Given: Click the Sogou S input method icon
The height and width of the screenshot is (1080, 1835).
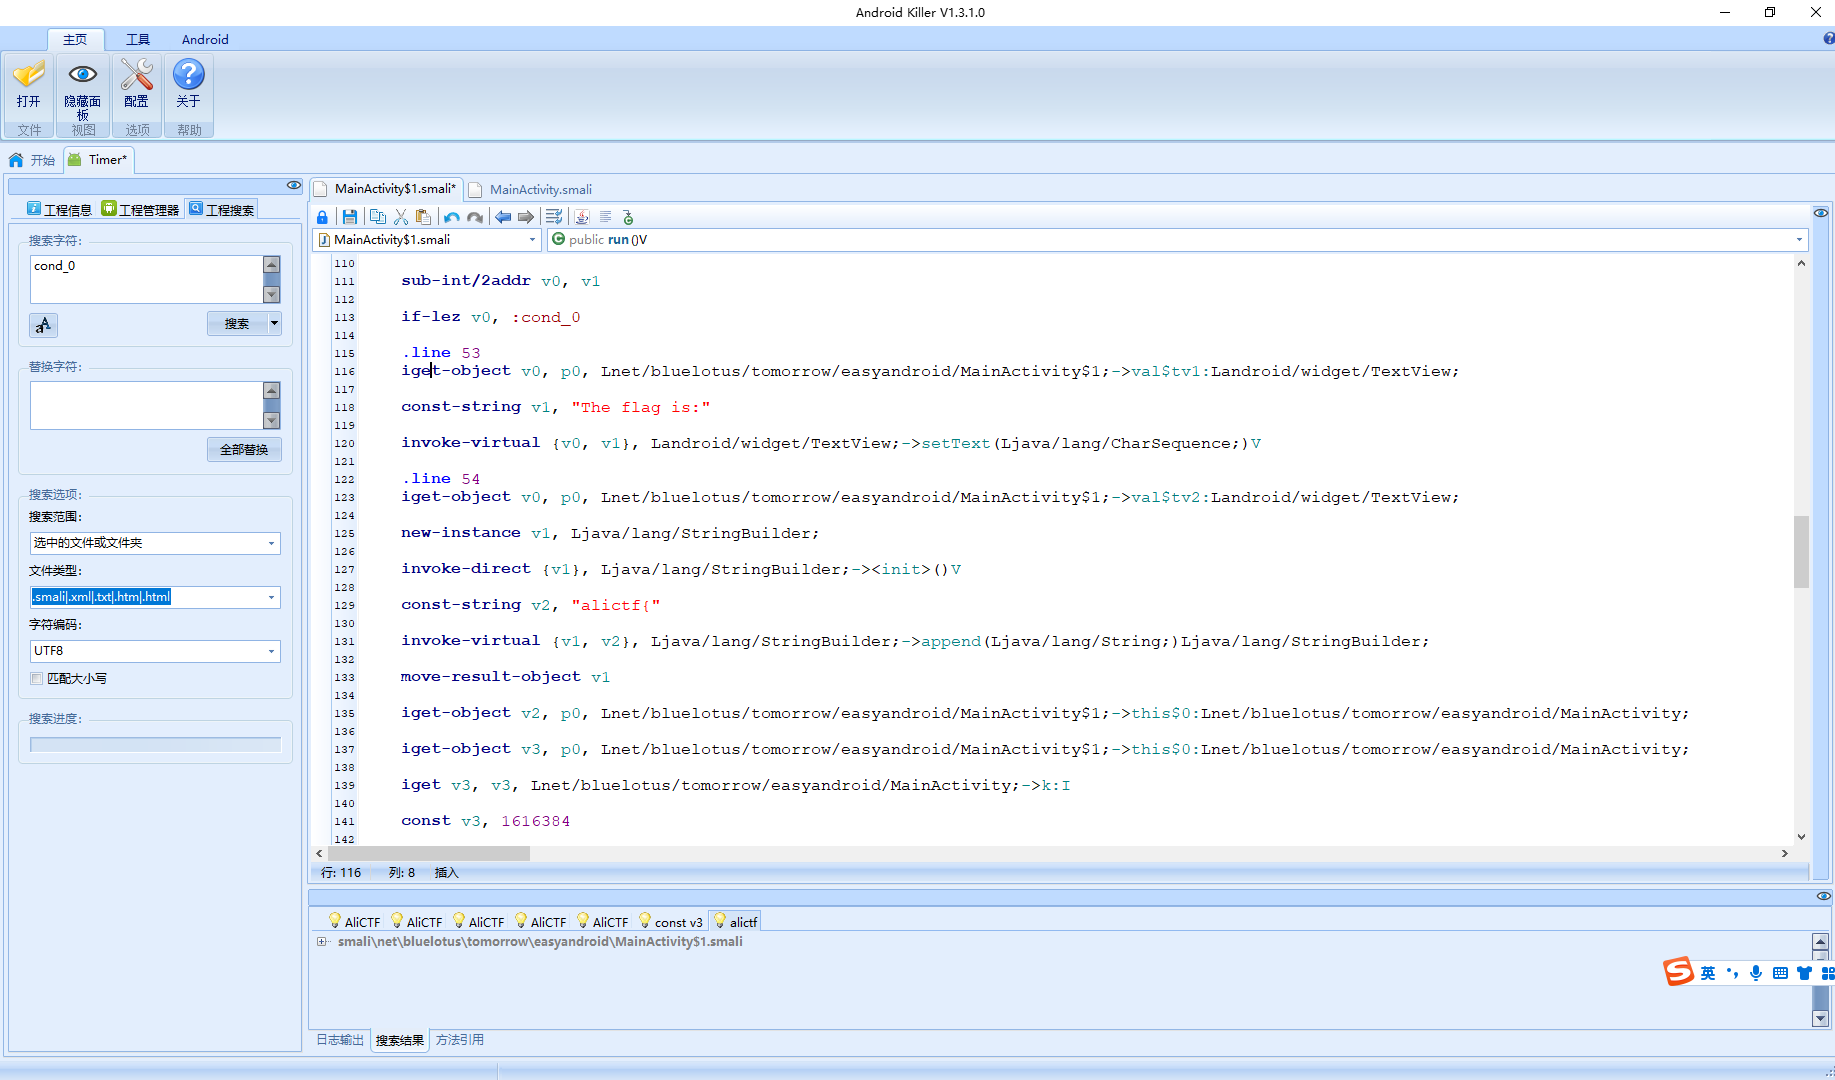Looking at the screenshot, I should click(x=1678, y=971).
